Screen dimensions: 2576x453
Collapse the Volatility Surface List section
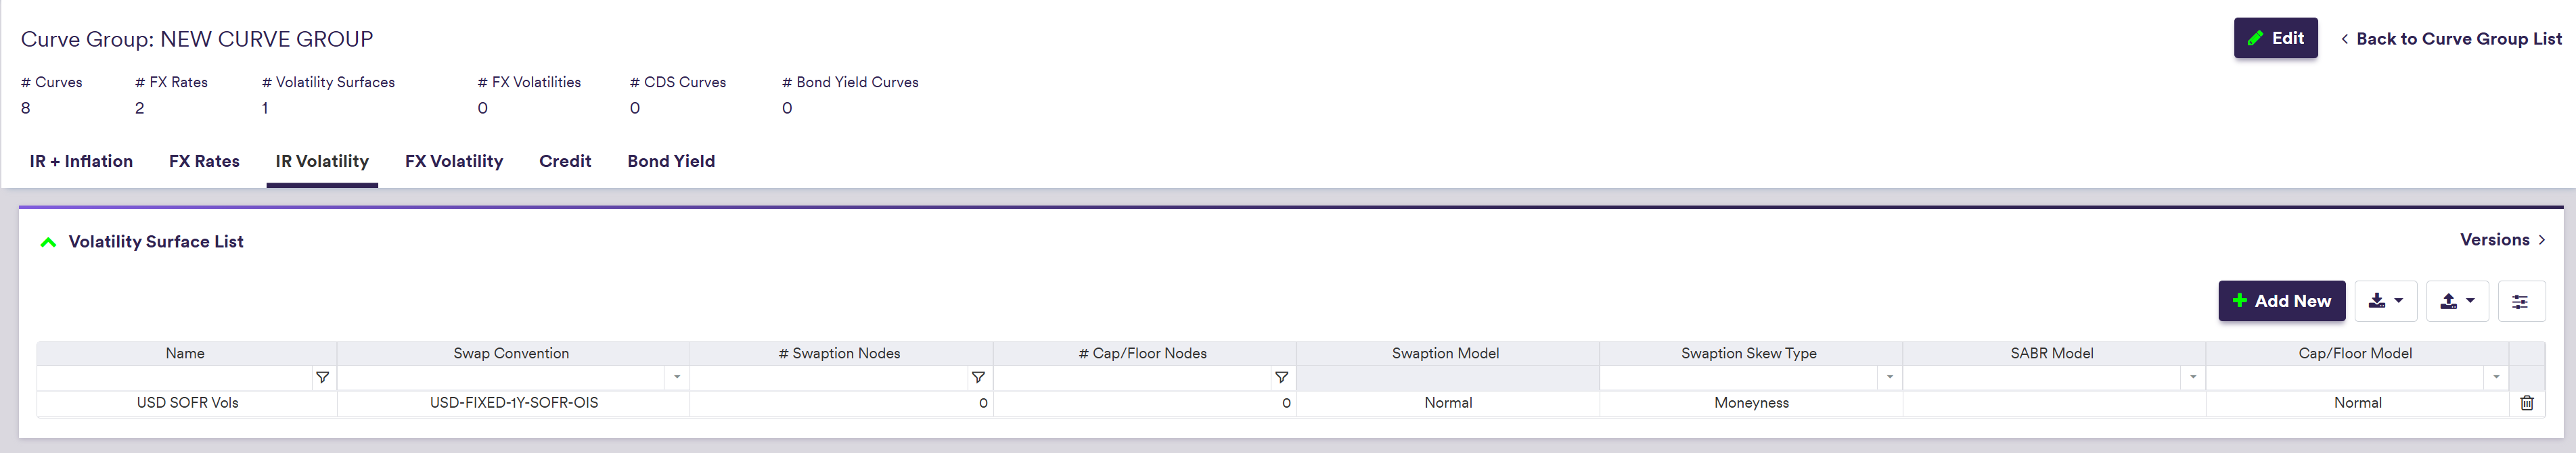(48, 242)
